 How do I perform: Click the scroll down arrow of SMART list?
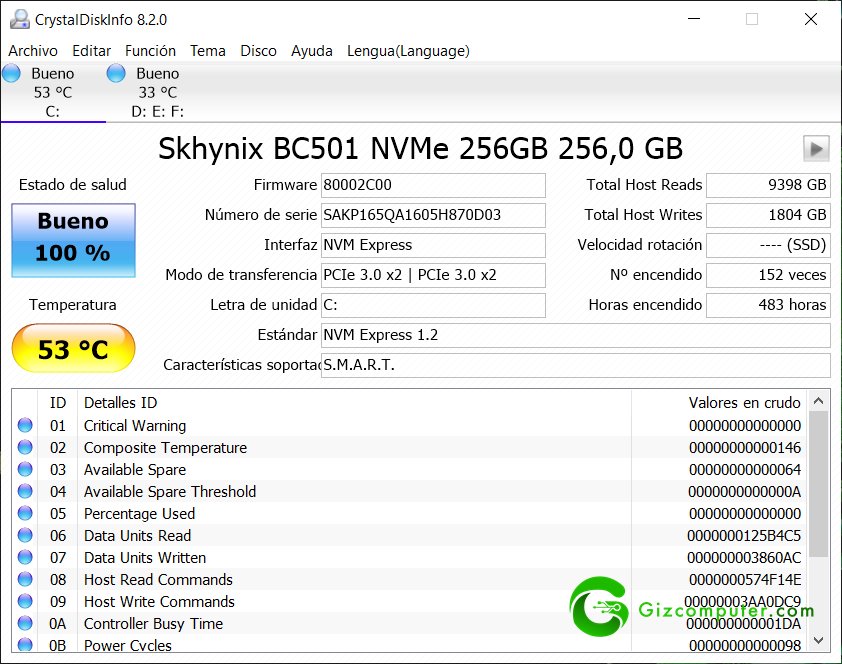click(818, 640)
